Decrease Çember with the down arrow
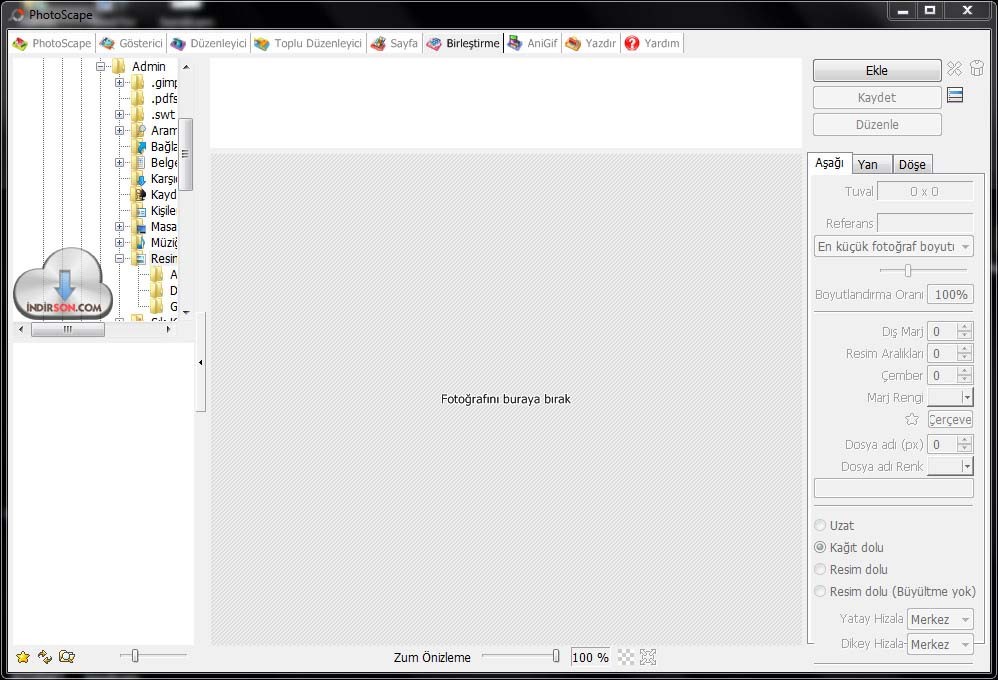This screenshot has width=998, height=680. click(965, 379)
